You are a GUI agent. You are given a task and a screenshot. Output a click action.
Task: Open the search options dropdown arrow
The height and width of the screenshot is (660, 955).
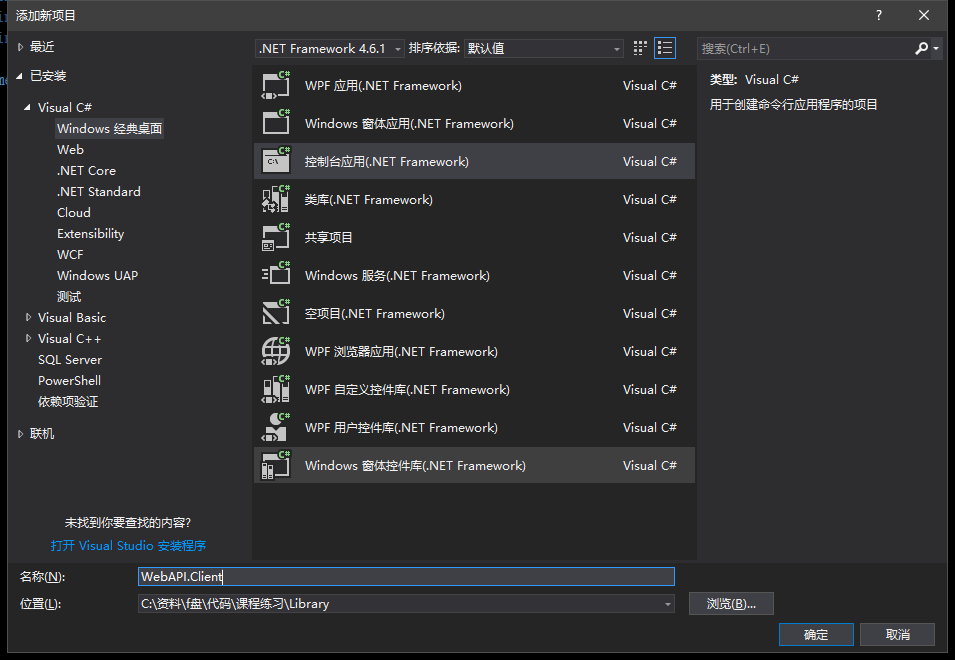[x=936, y=48]
